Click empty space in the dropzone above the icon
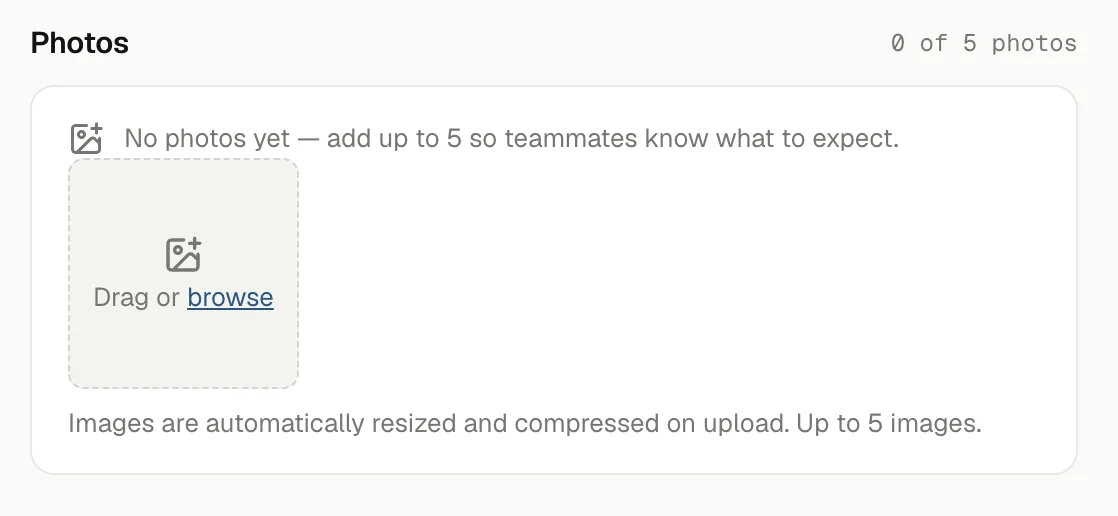 coord(183,197)
